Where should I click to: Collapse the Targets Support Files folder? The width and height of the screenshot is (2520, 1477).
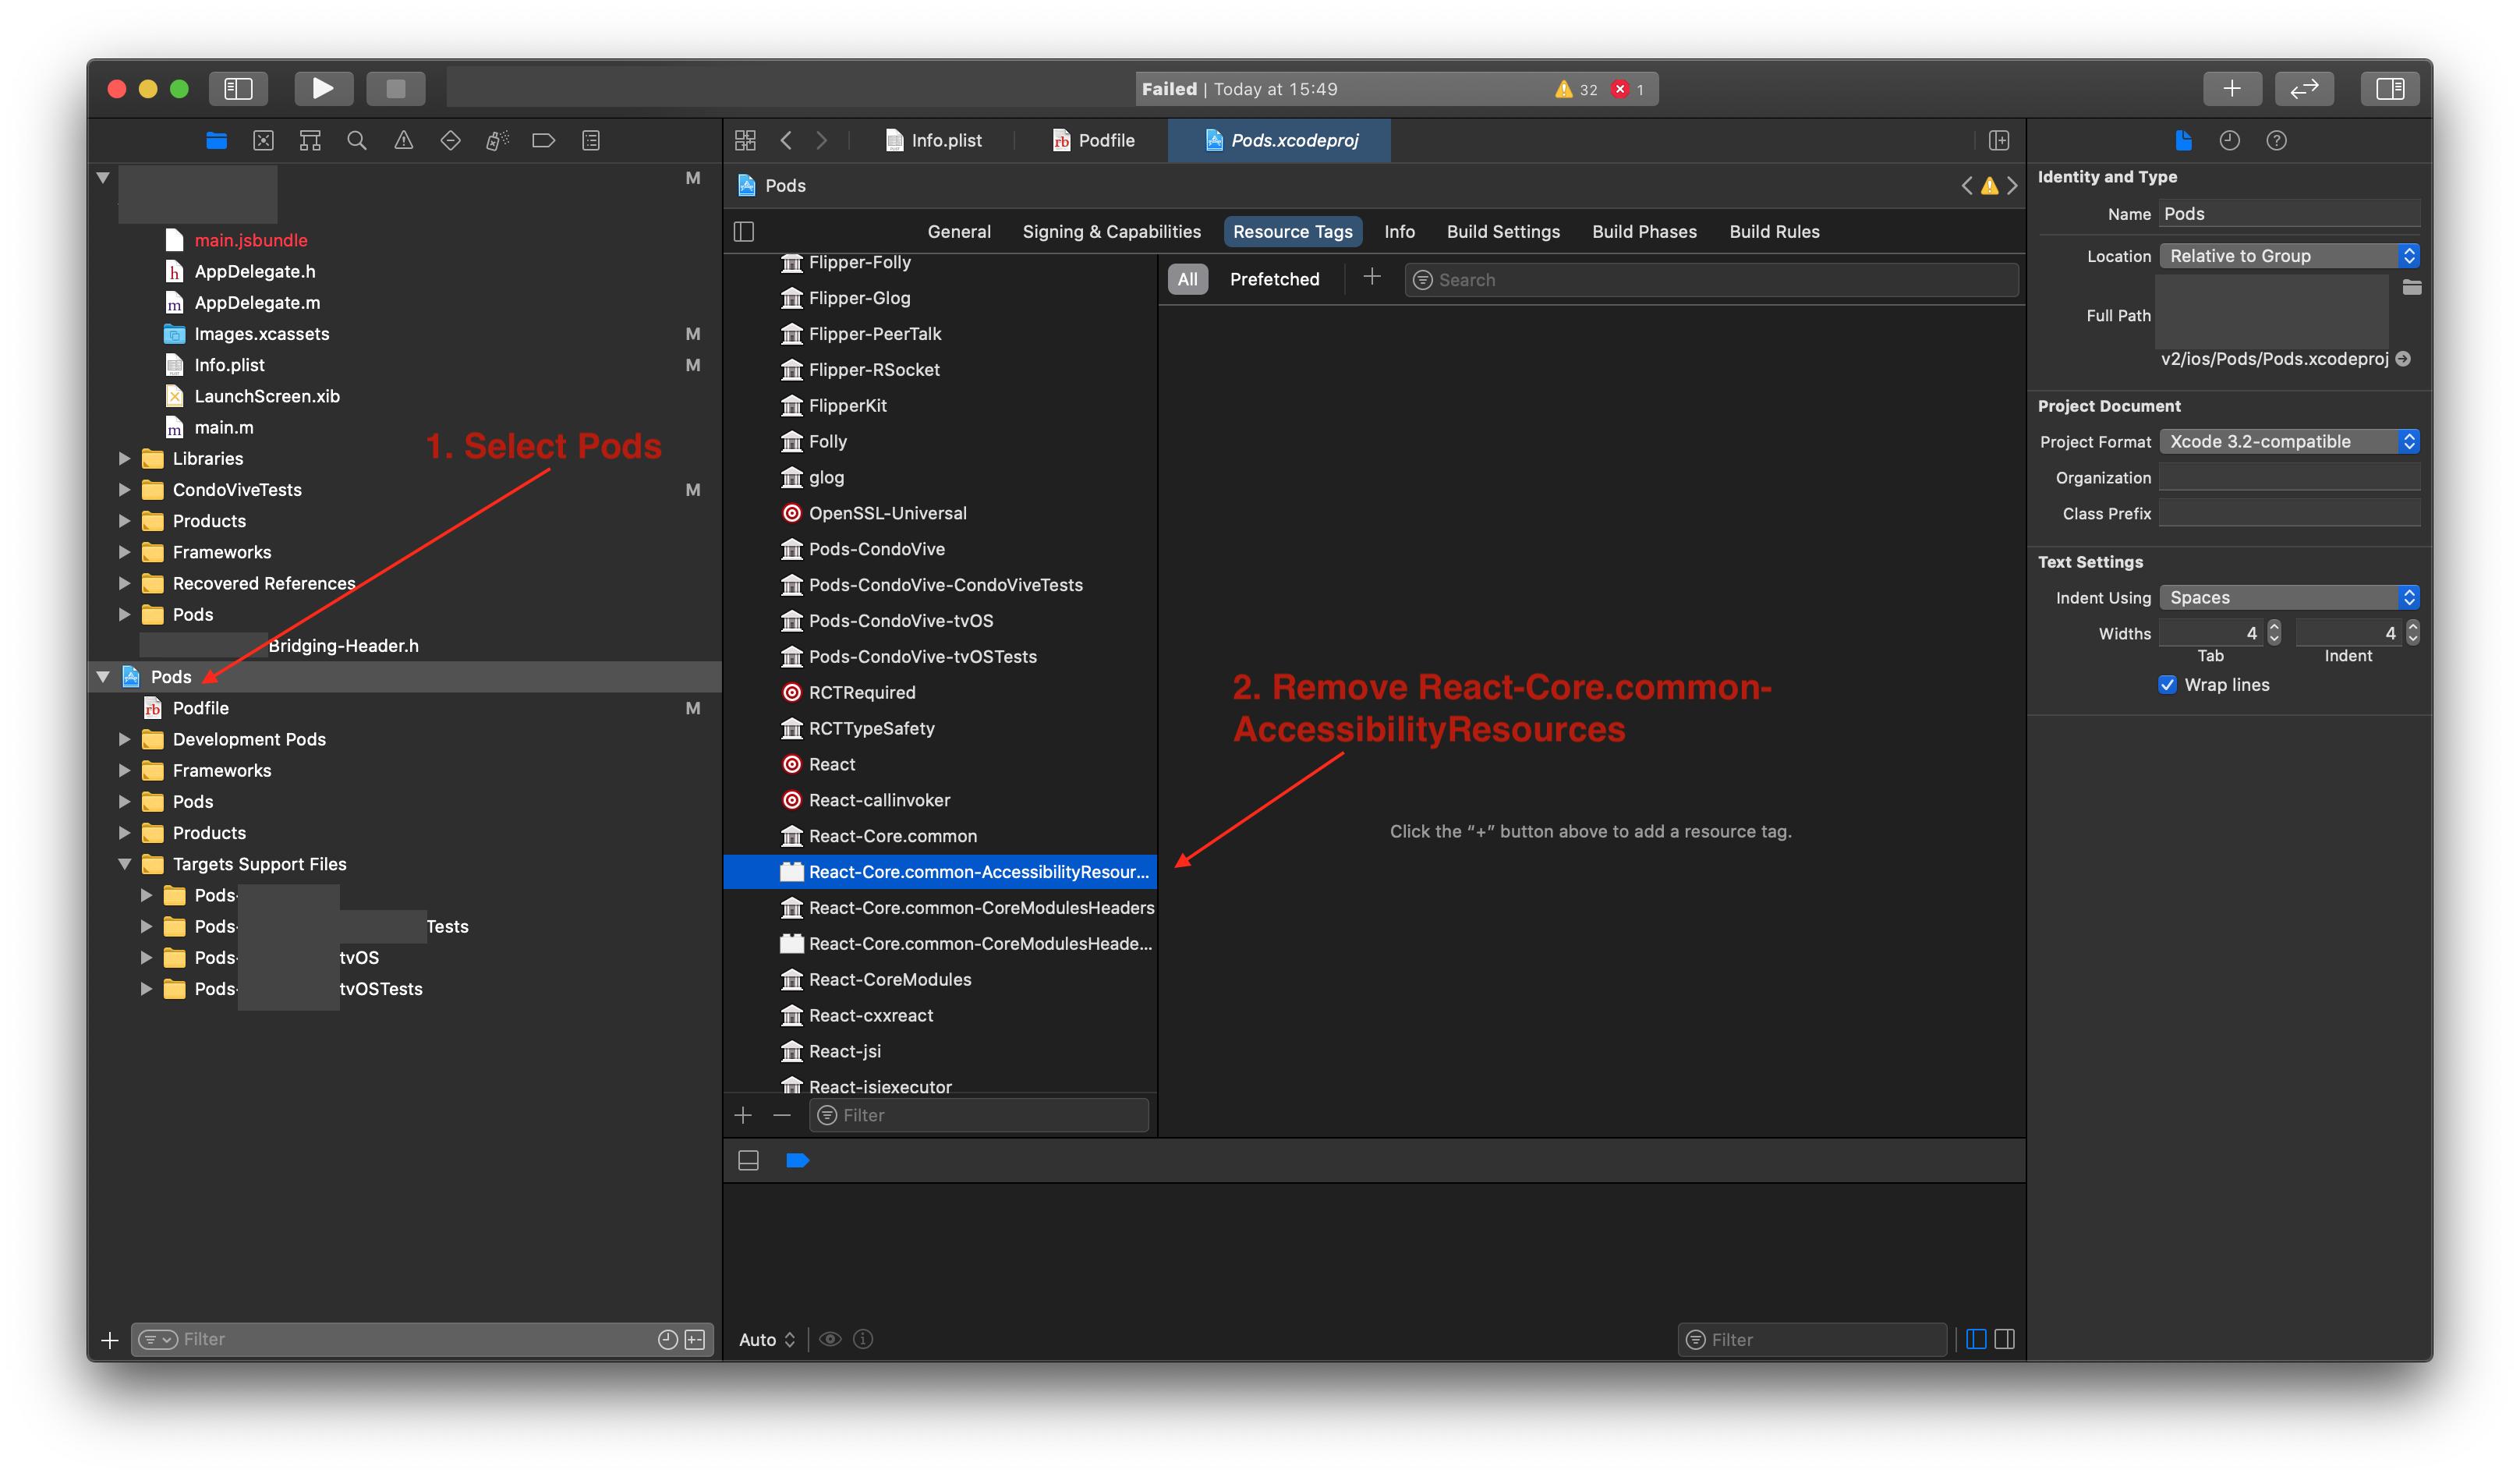(125, 864)
